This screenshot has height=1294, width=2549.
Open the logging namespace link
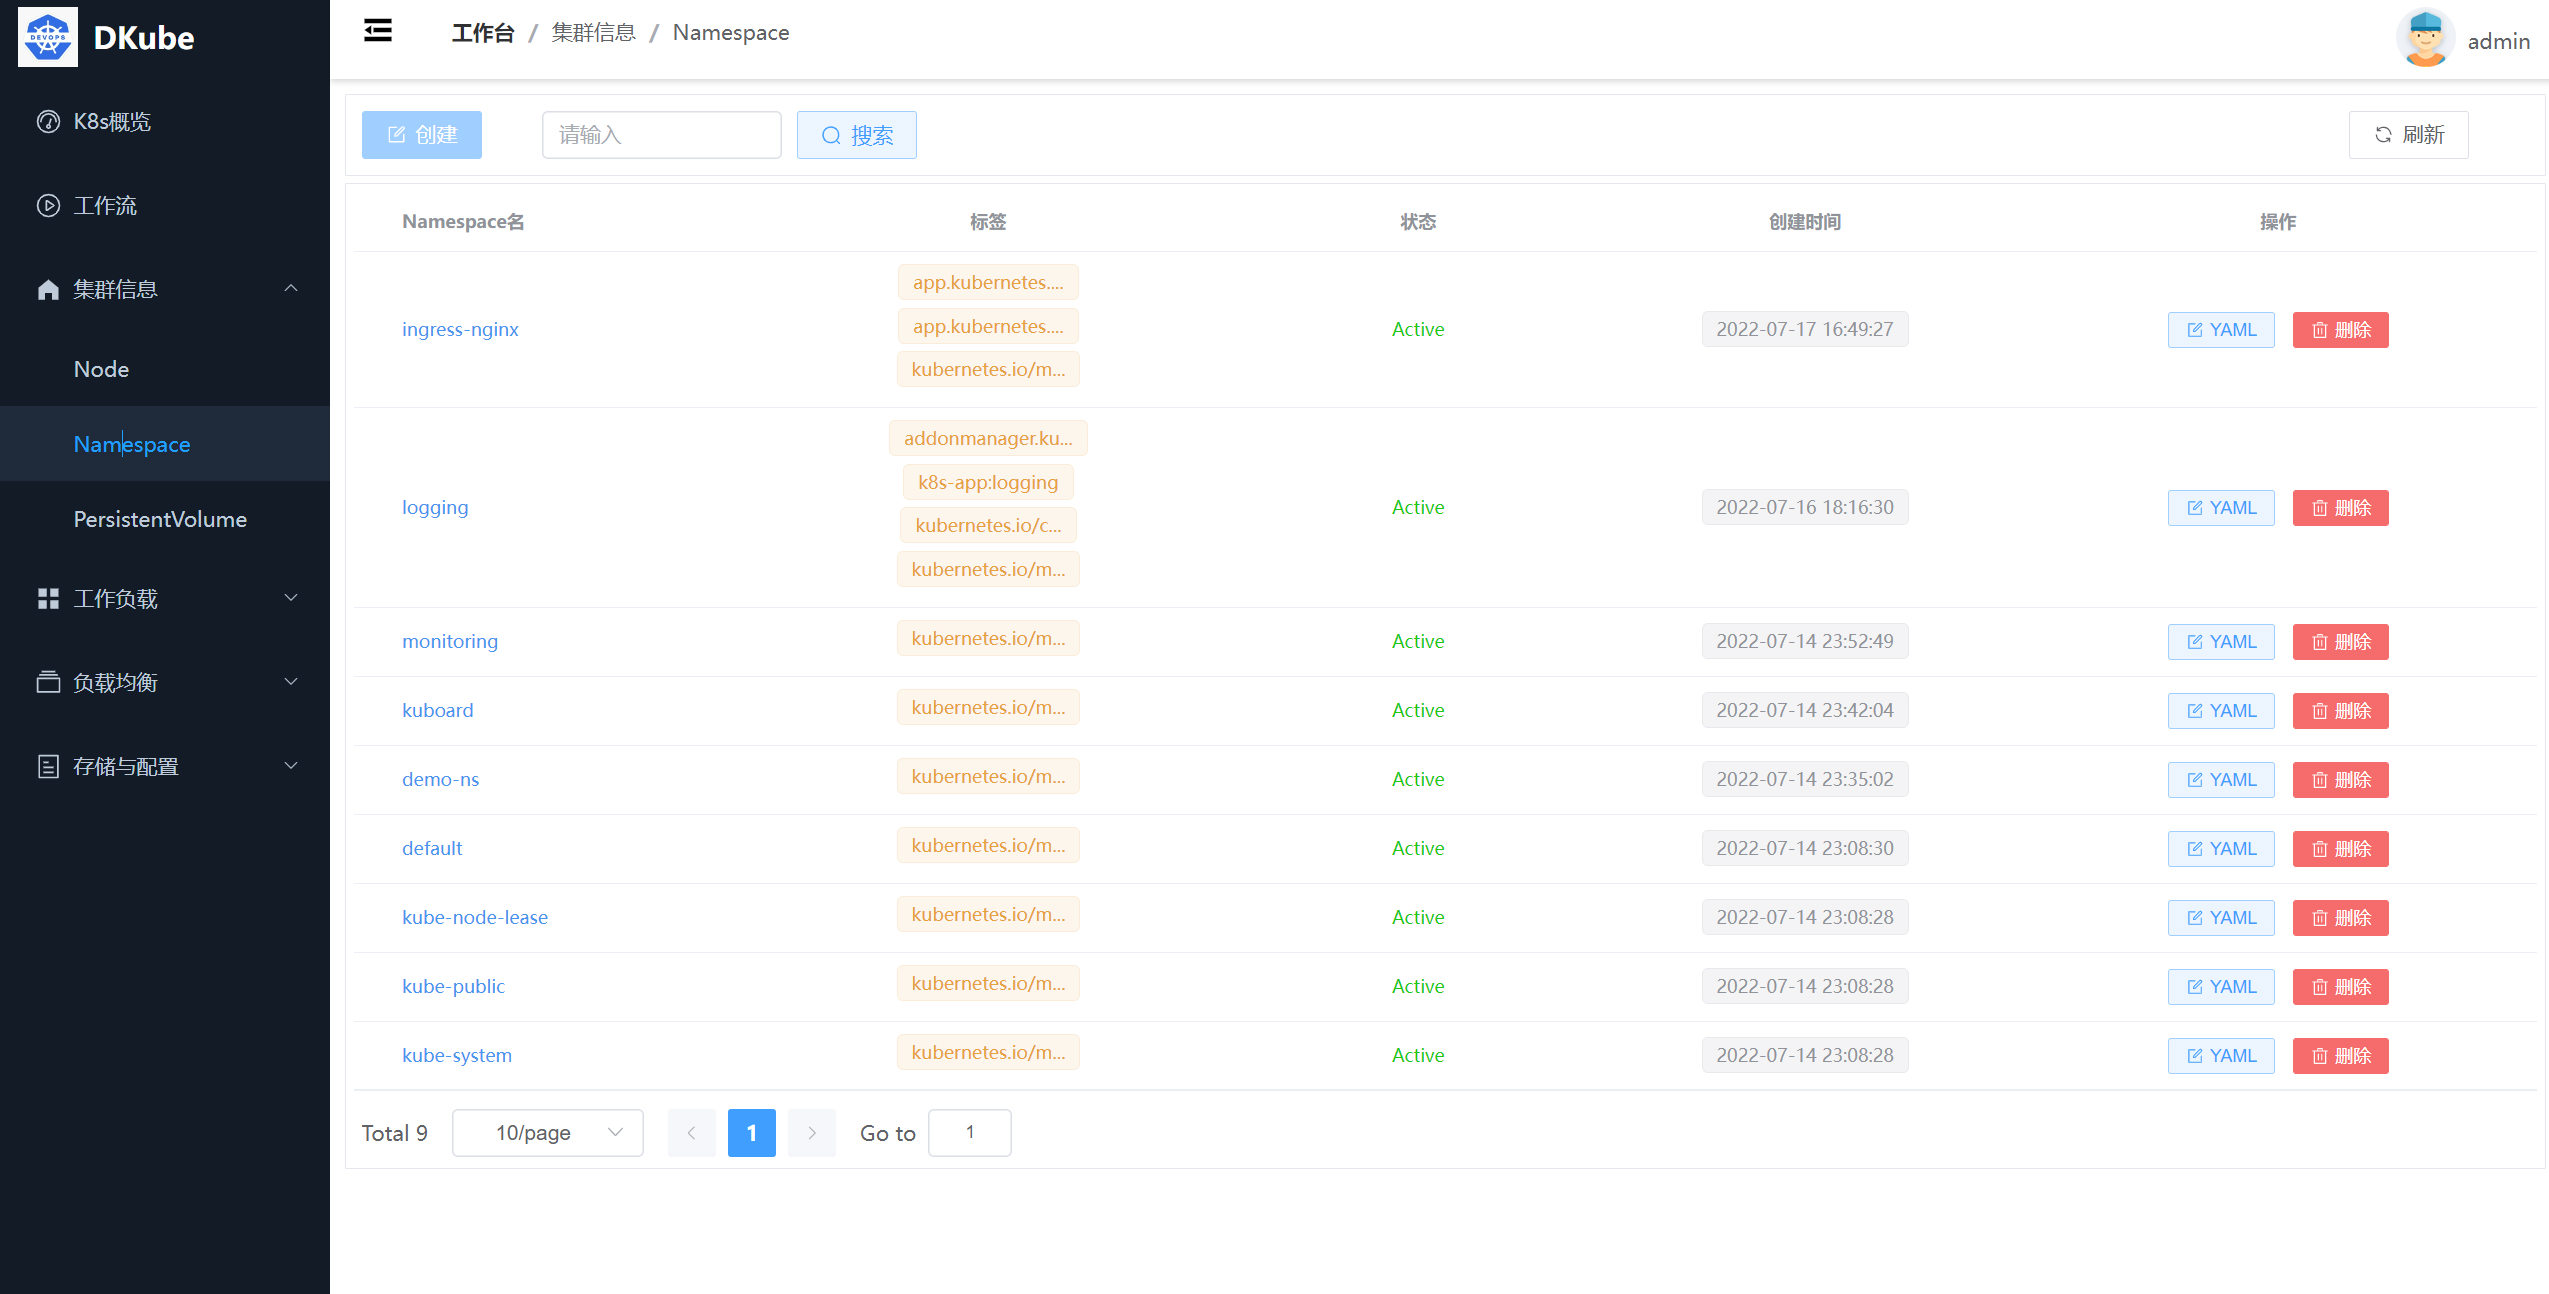coord(435,507)
